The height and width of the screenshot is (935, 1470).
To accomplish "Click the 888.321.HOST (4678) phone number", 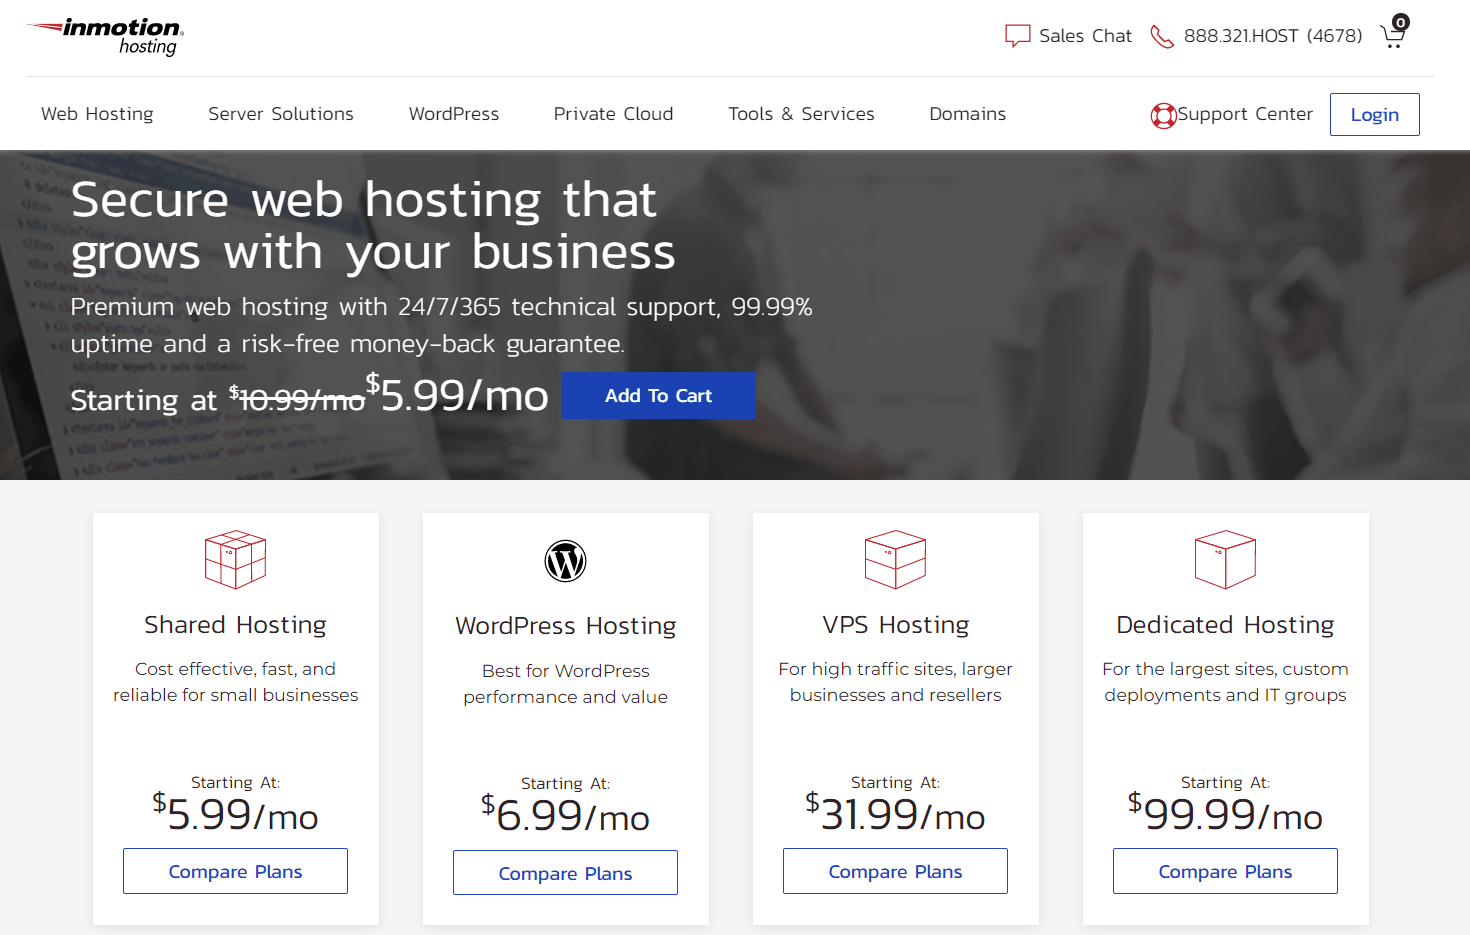I will 1273,36.
